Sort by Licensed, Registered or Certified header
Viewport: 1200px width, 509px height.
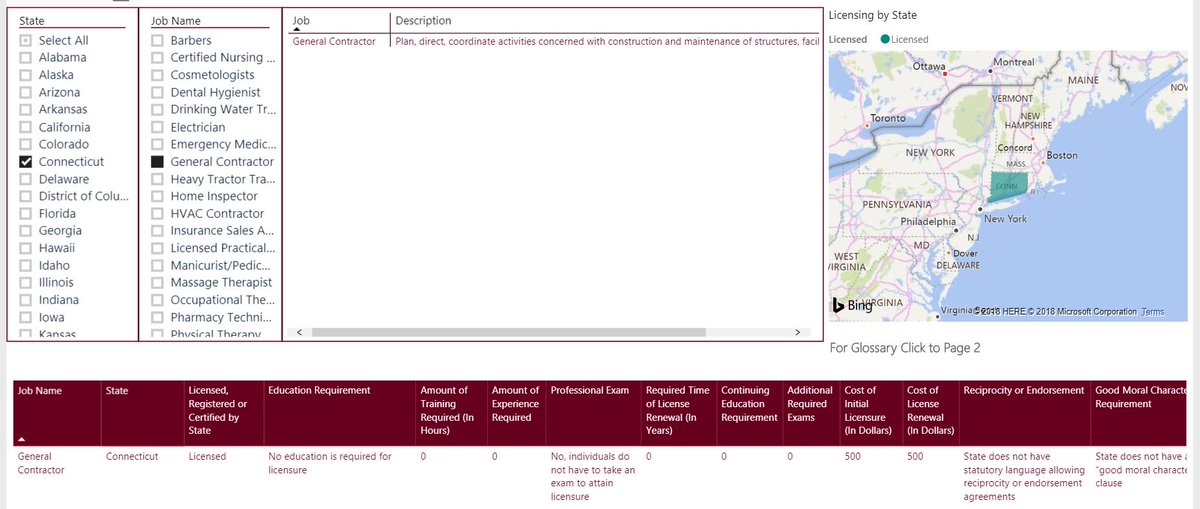223,413
